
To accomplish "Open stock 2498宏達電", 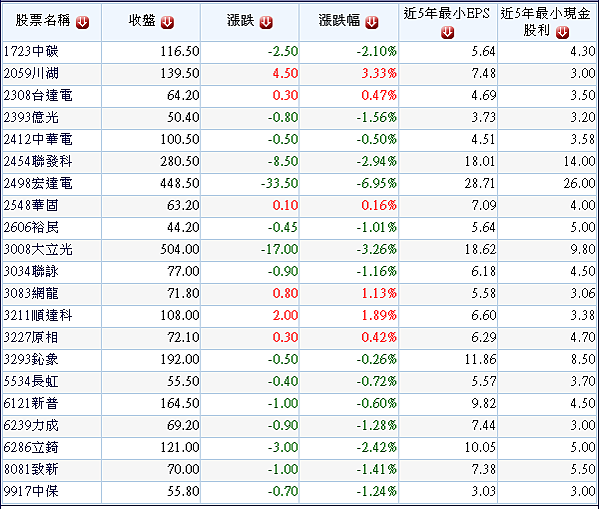I will coord(38,183).
